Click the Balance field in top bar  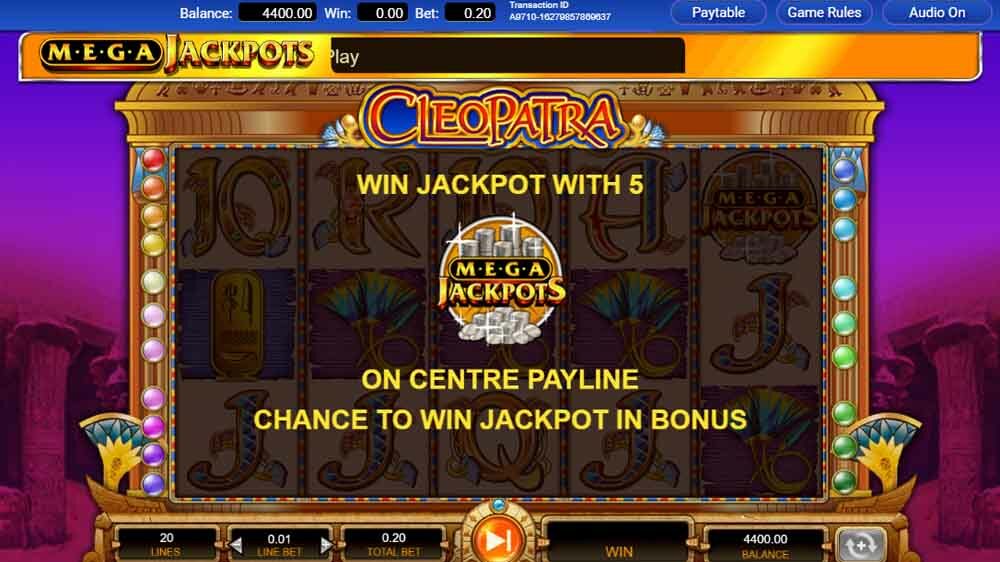pyautogui.click(x=278, y=13)
